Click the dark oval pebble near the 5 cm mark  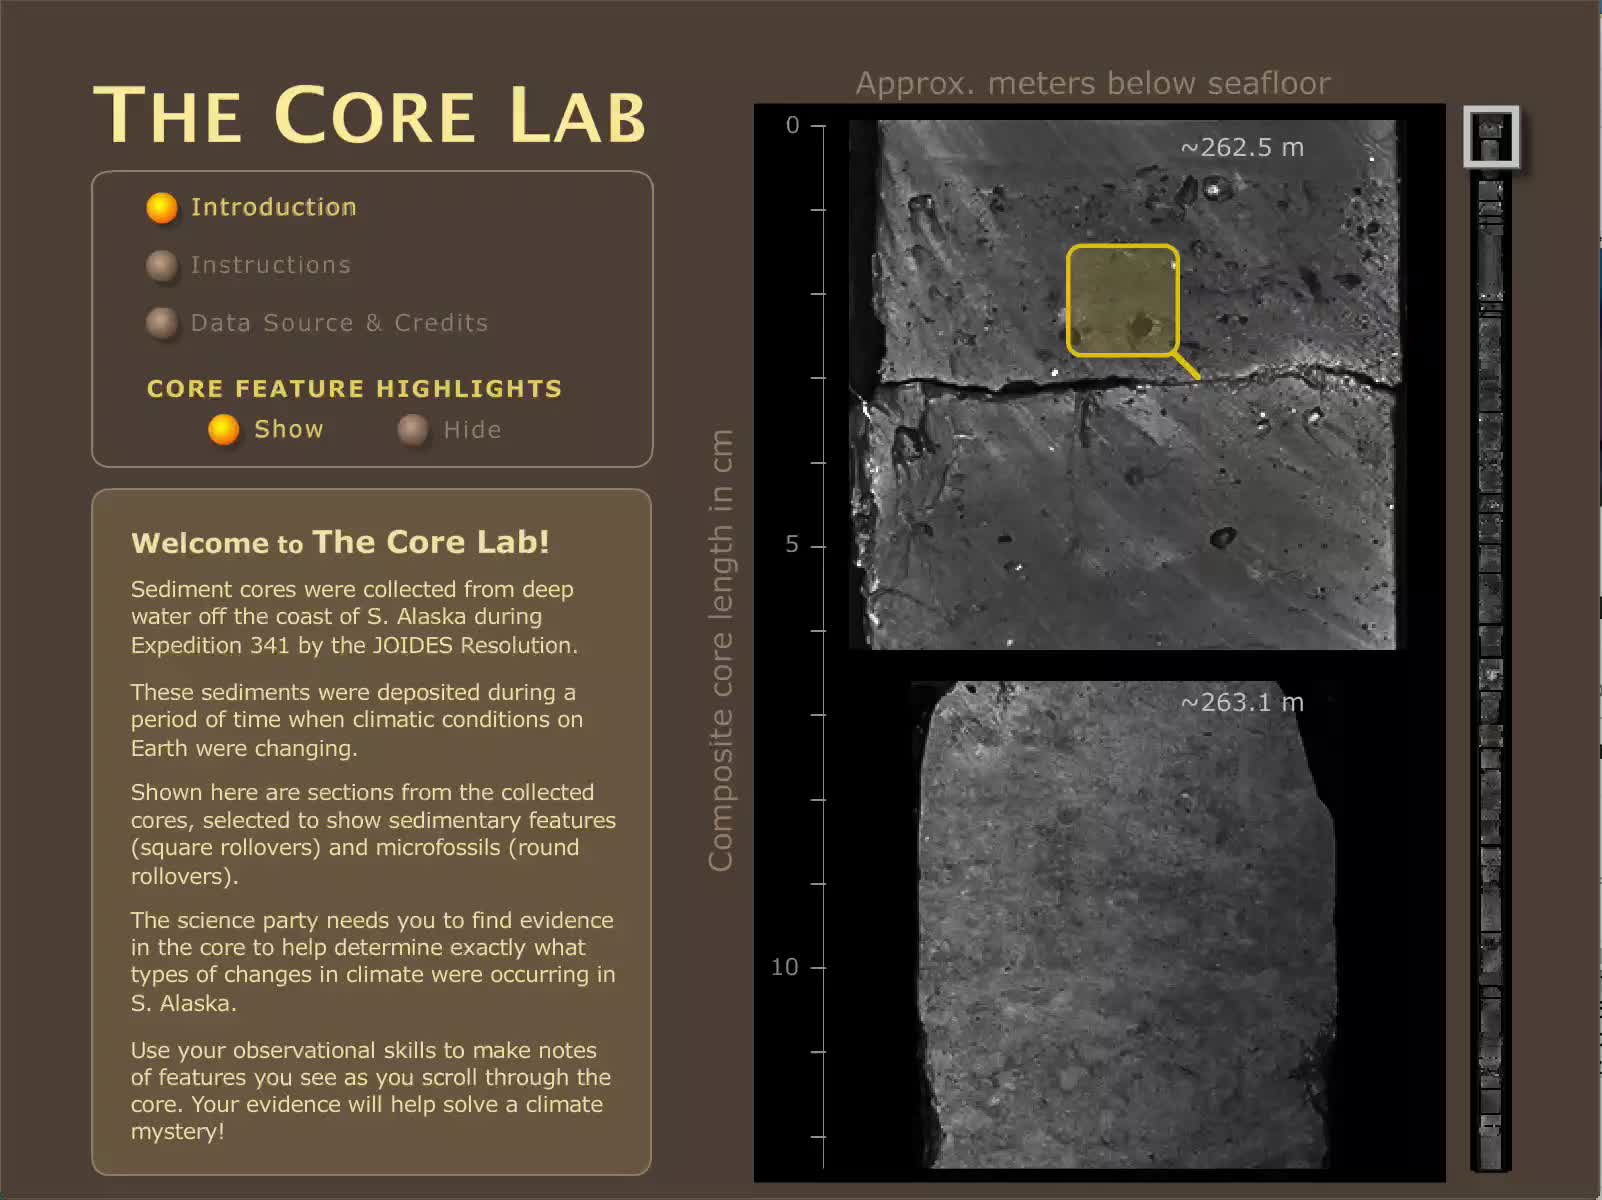click(1222, 538)
